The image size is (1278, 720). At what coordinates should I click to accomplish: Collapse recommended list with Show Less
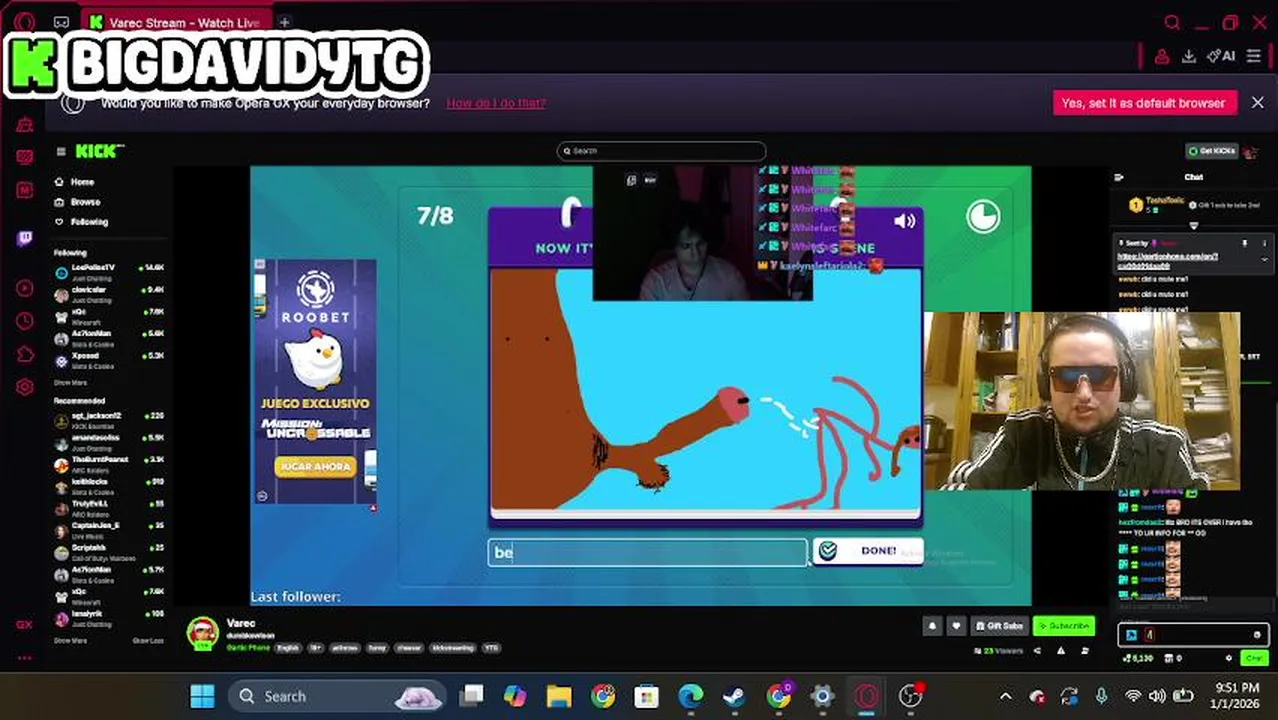[x=148, y=640]
